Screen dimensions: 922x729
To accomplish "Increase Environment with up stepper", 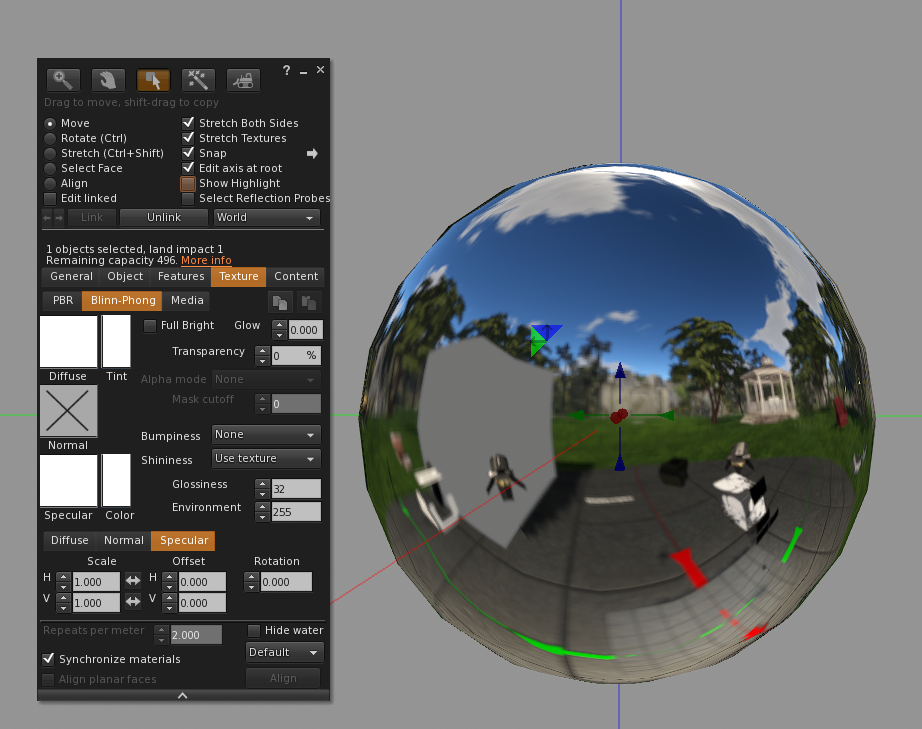I will point(262,507).
